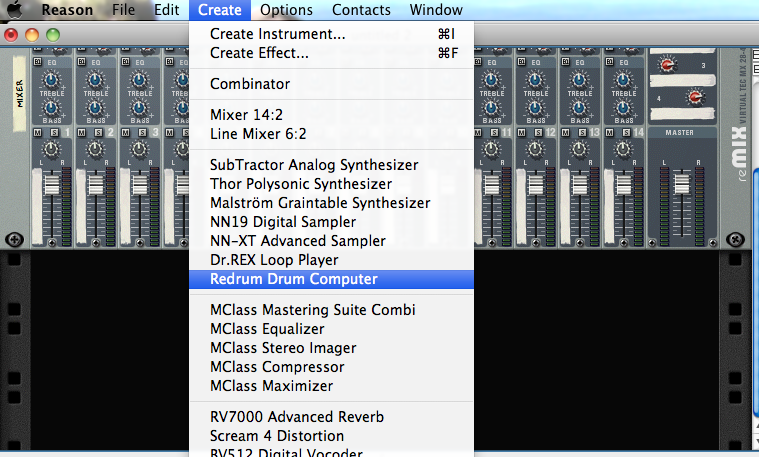Solo mixer channel 14
This screenshot has width=759, height=457.
(x=626, y=132)
